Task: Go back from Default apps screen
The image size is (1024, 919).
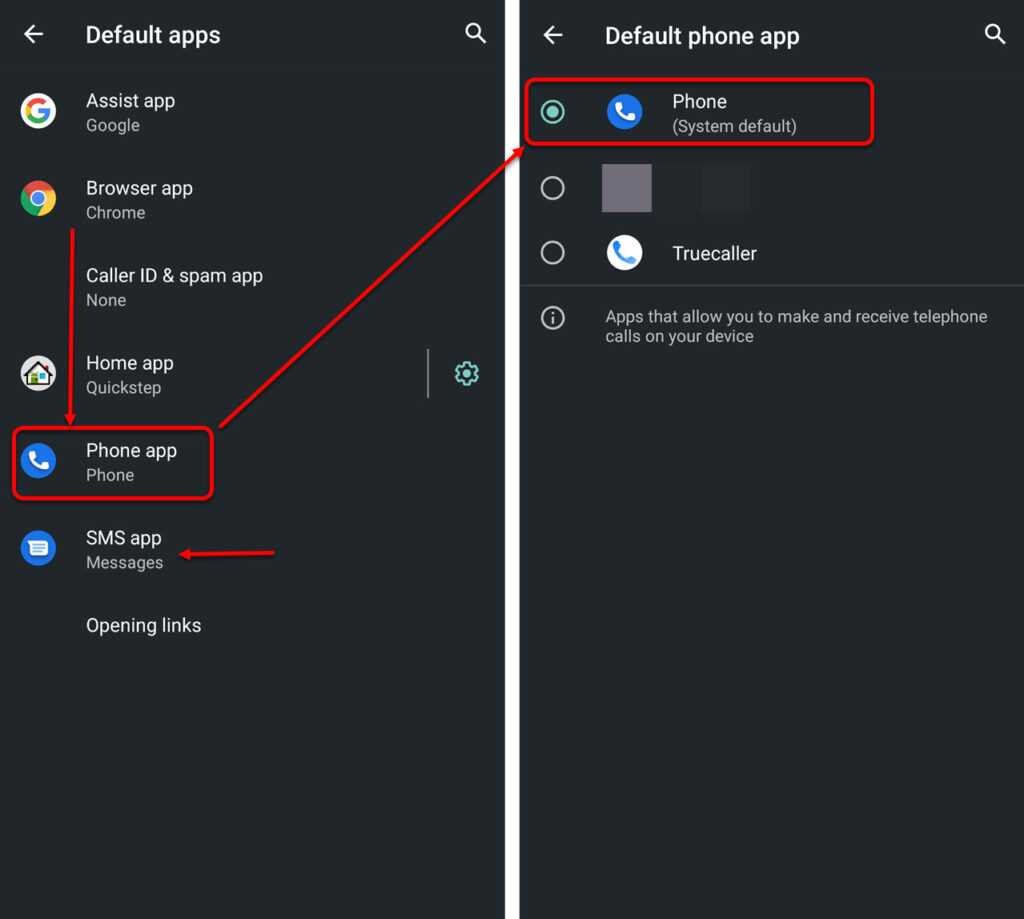Action: coord(33,34)
